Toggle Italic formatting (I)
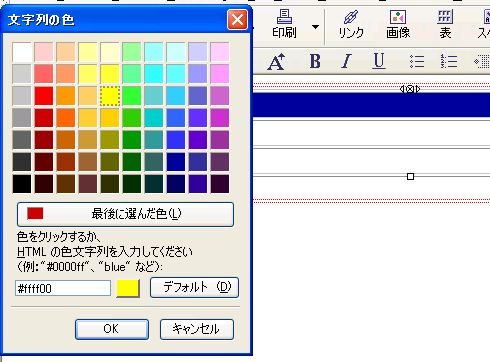 click(347, 61)
